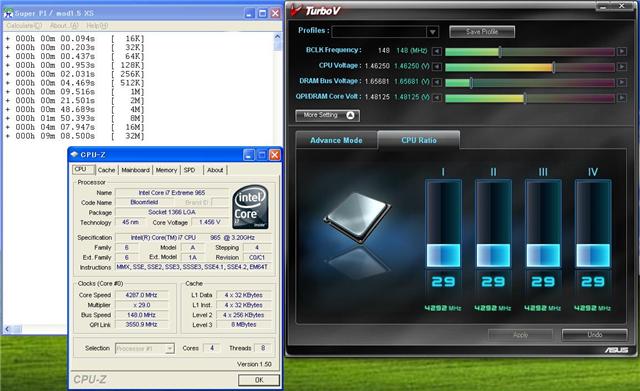Click the Super PI title bar icon
This screenshot has width=640, height=391.
9,13
